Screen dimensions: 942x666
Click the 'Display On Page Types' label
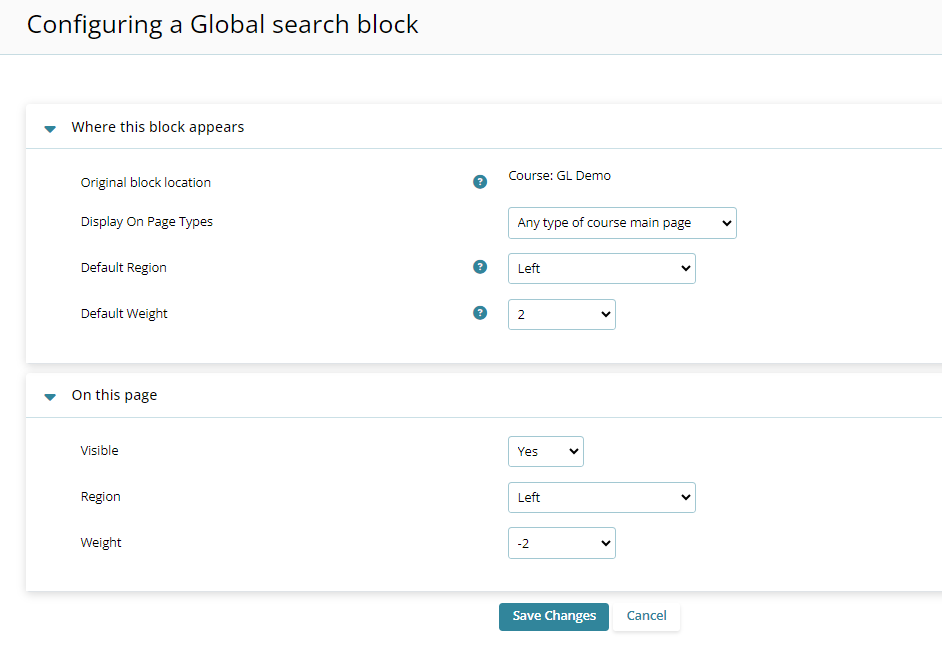[x=146, y=221]
